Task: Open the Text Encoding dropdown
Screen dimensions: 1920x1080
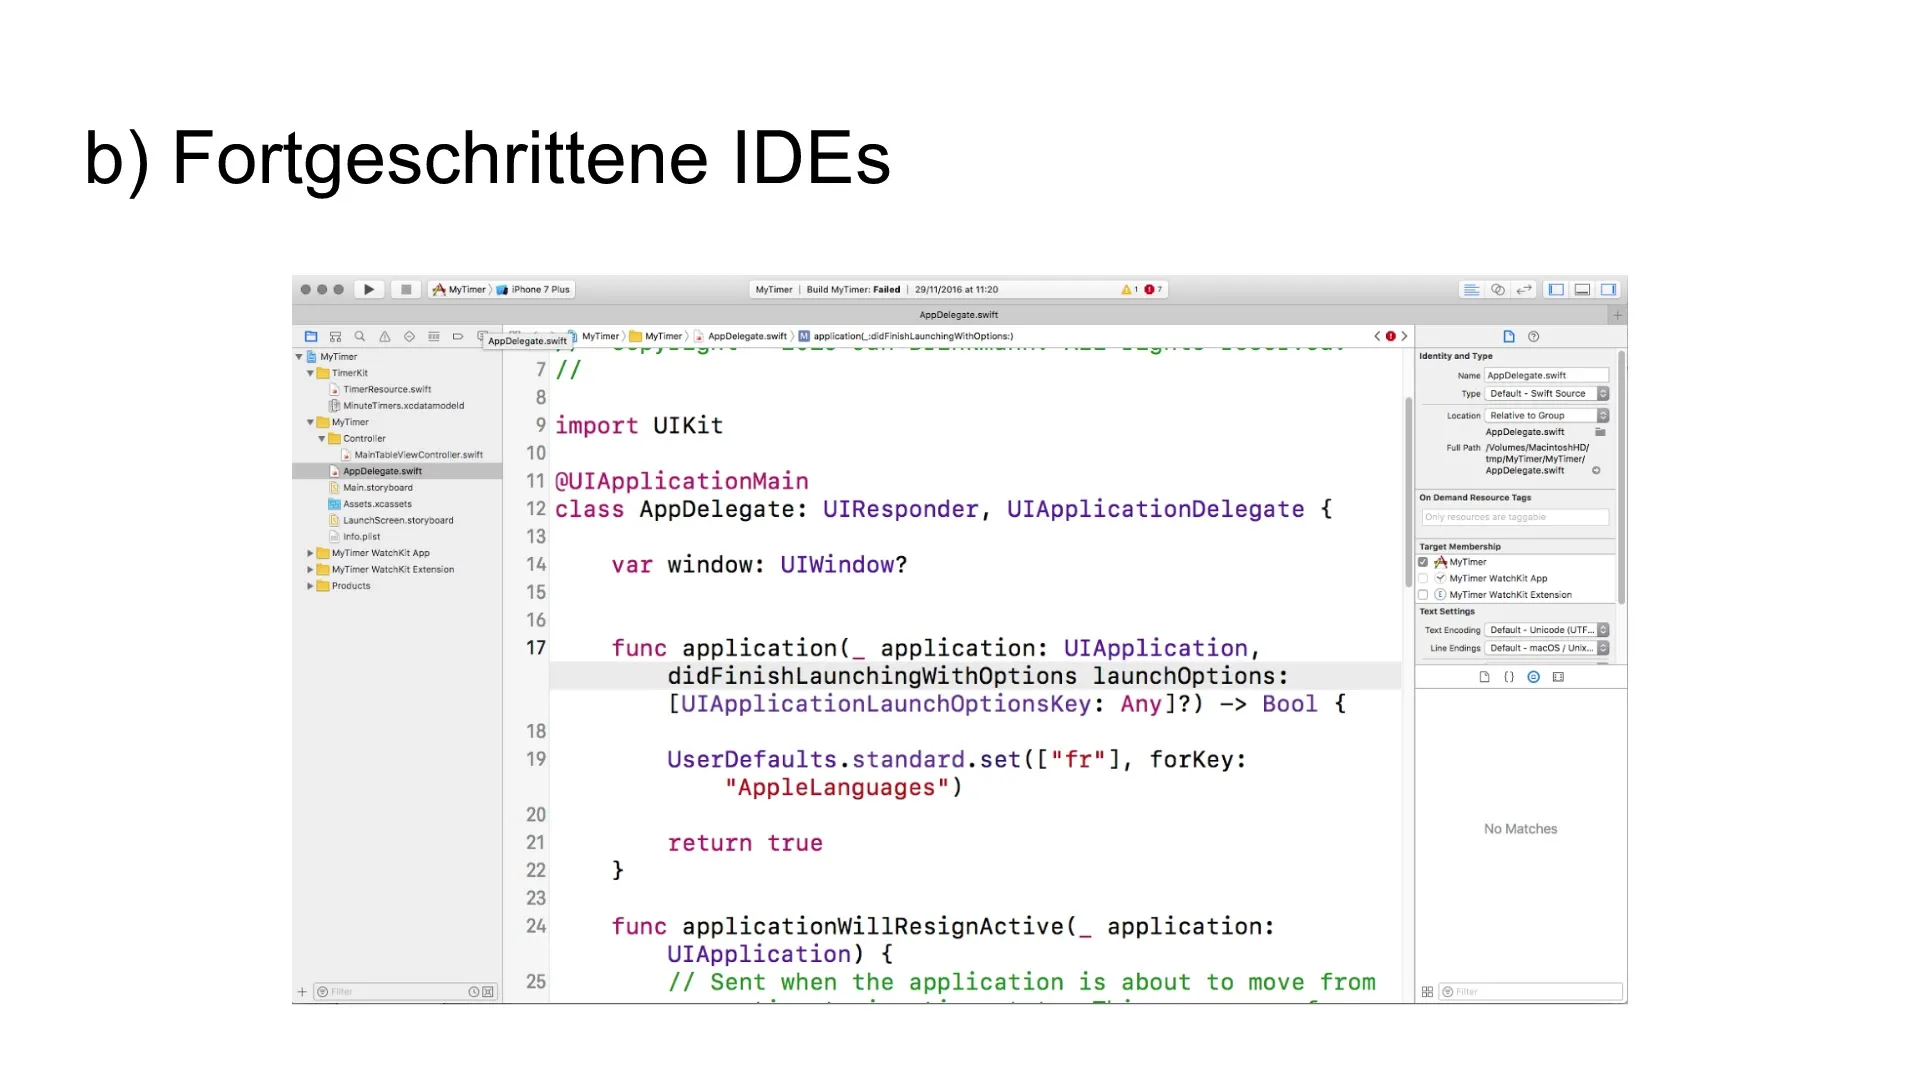Action: (x=1546, y=631)
